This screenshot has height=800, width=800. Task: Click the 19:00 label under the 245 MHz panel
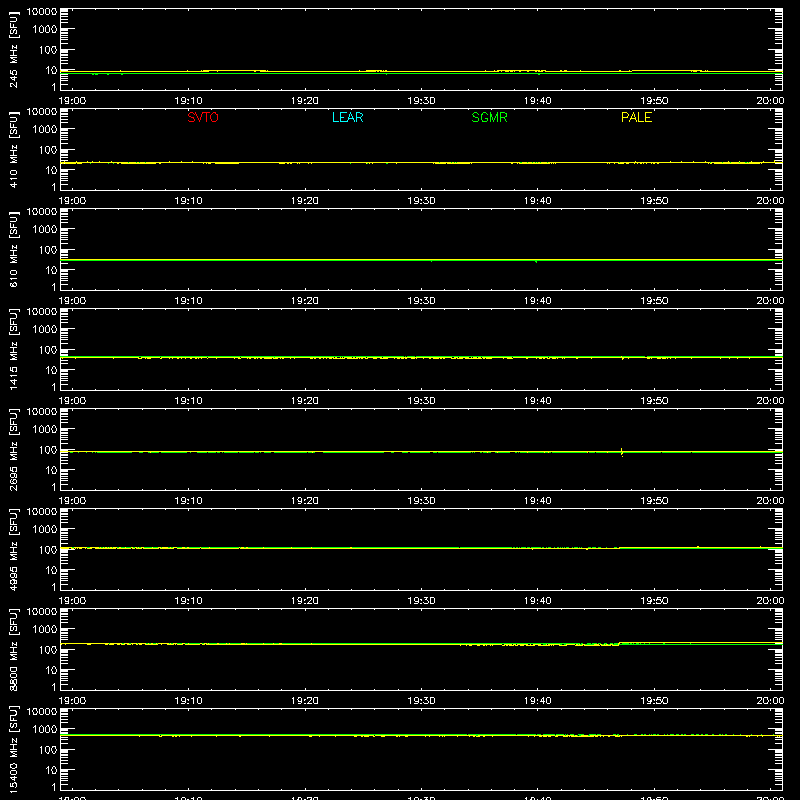pyautogui.click(x=72, y=101)
